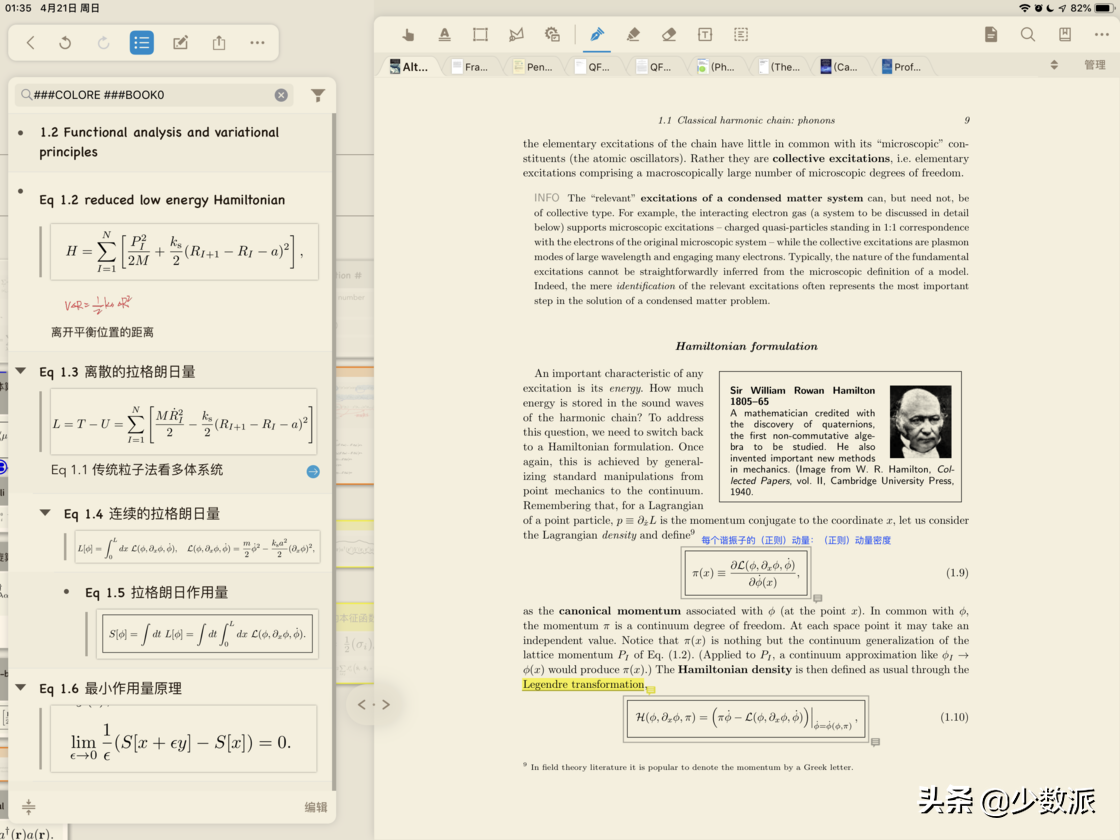
Task: Switch to the Fra... document tab
Action: 471,66
